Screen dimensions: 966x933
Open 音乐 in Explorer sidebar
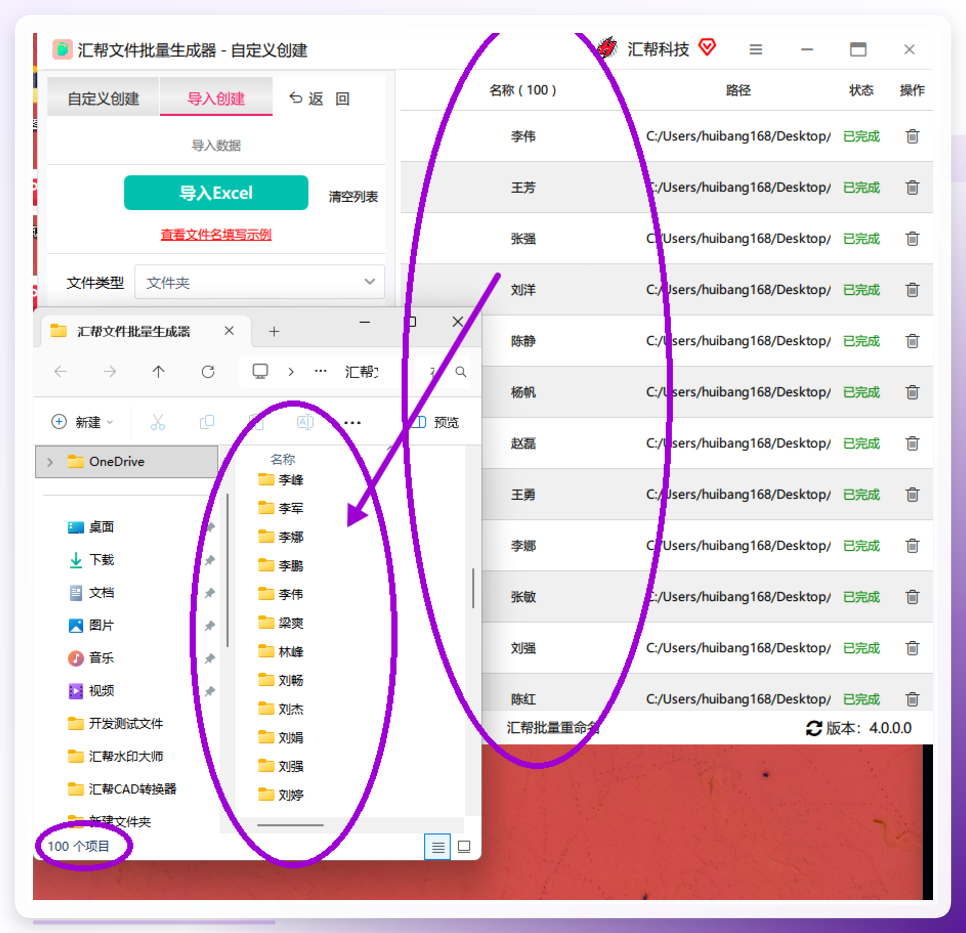[101, 658]
